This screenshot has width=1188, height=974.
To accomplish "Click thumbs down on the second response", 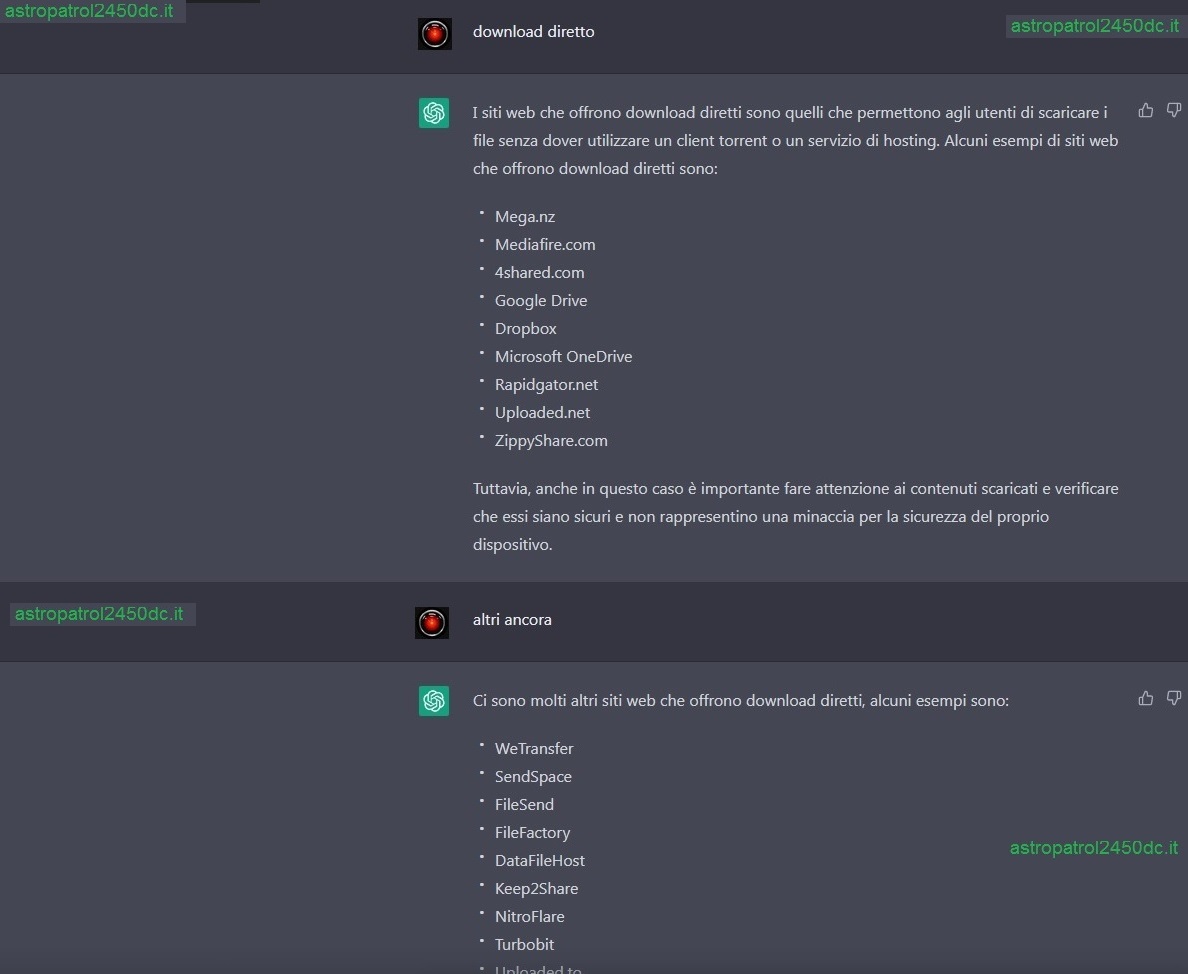I will coord(1174,698).
